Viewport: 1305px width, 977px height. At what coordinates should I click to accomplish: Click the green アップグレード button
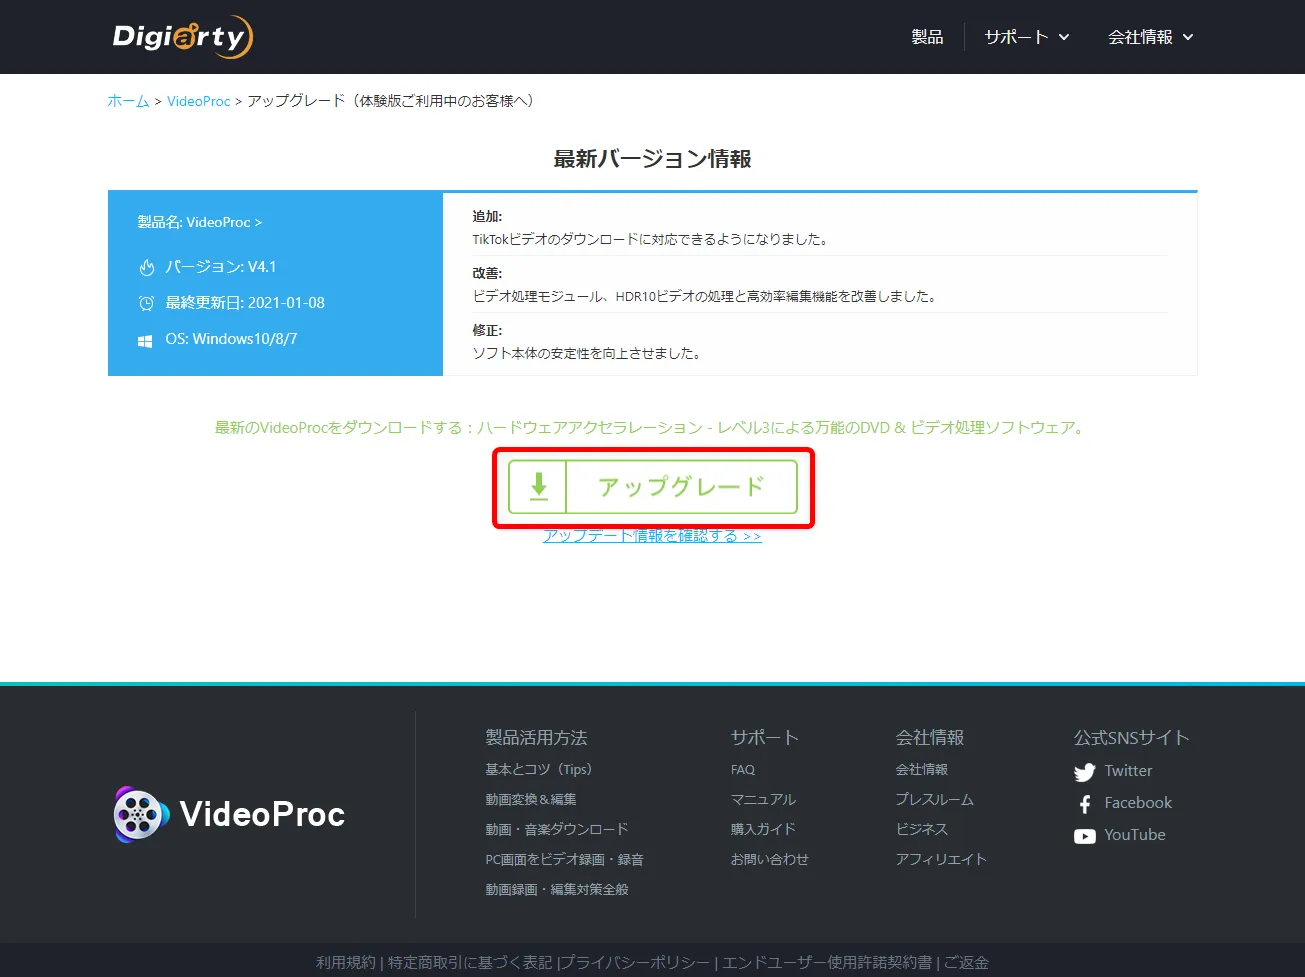[653, 487]
